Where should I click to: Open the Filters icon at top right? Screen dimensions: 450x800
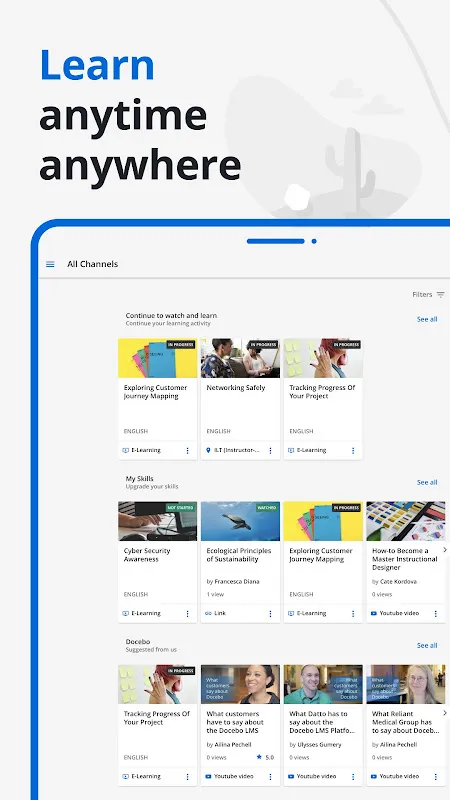pyautogui.click(x=440, y=294)
